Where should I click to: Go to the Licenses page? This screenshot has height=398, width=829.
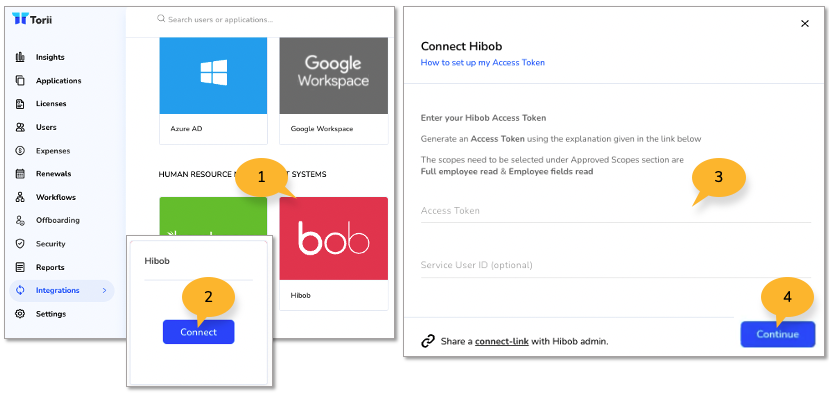(x=51, y=104)
